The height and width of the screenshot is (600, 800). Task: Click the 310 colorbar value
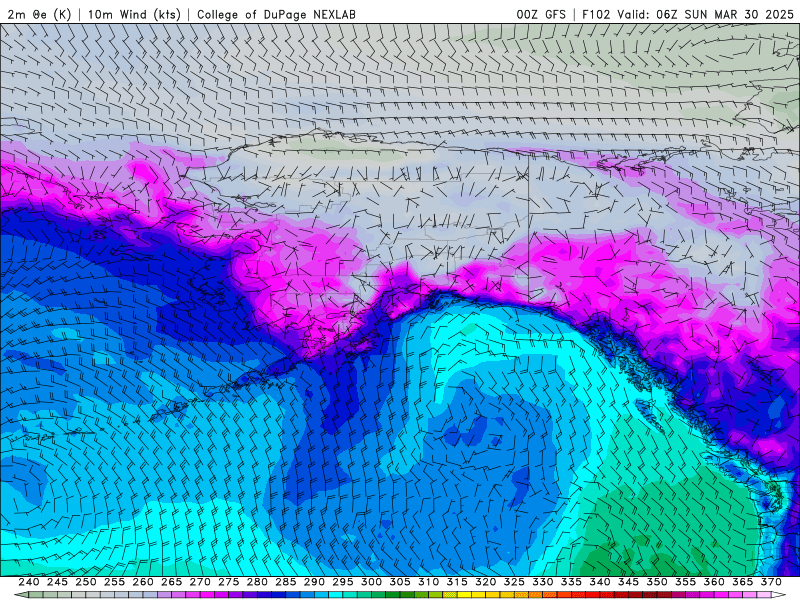tap(429, 582)
